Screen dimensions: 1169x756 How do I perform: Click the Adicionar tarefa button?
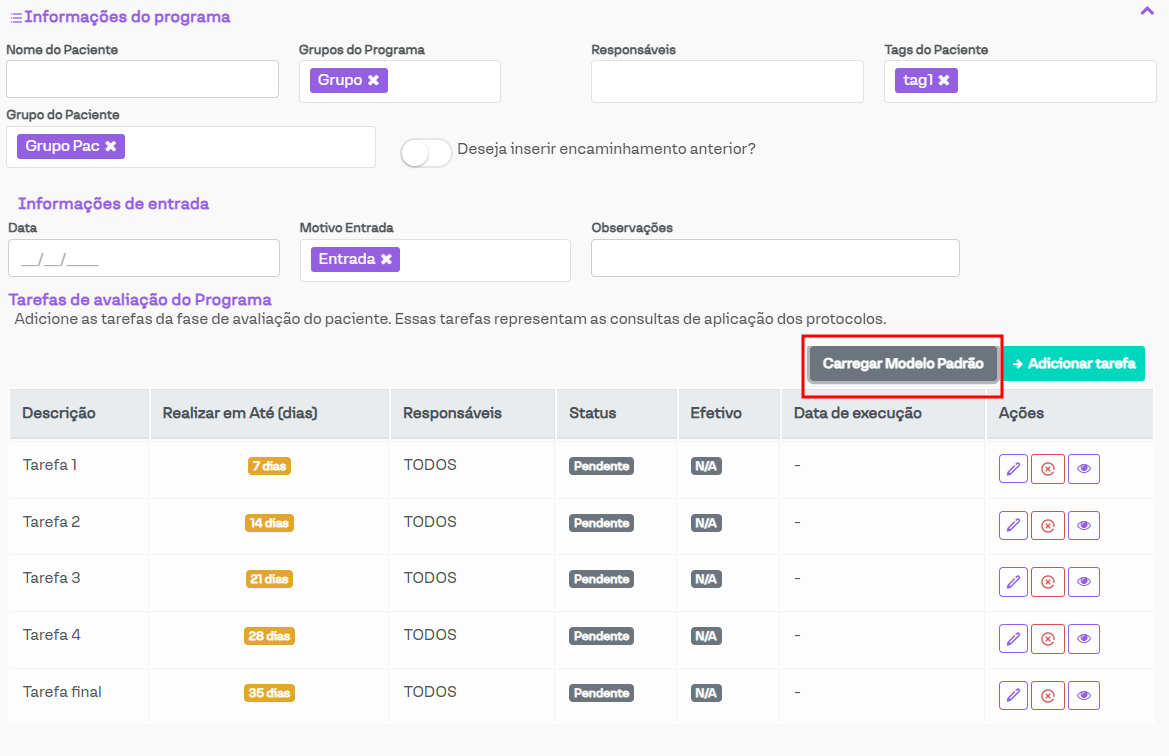[x=1074, y=364]
